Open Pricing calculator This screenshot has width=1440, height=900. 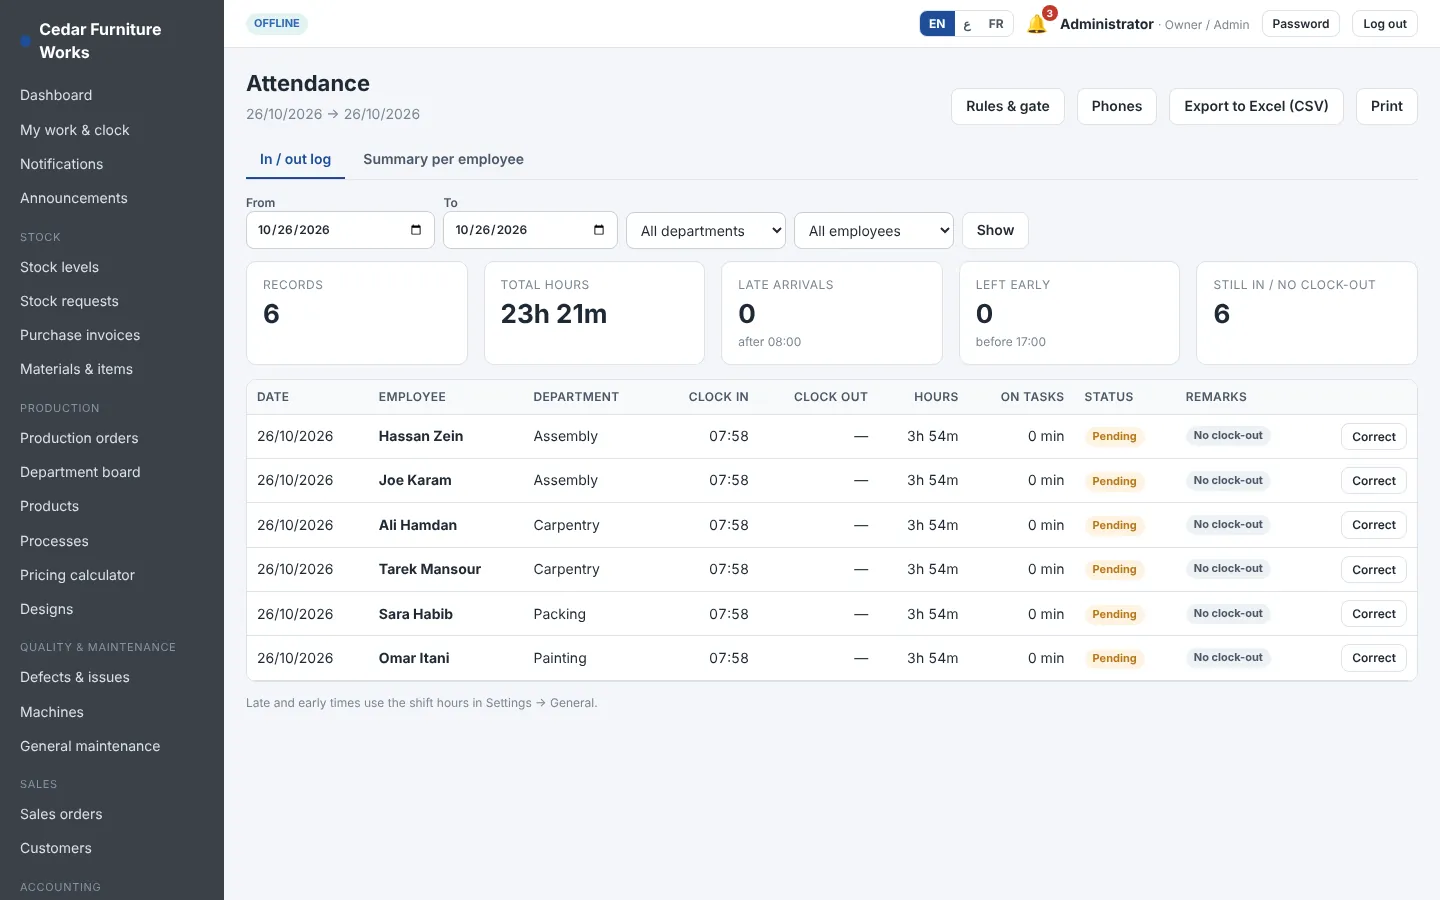point(112,575)
